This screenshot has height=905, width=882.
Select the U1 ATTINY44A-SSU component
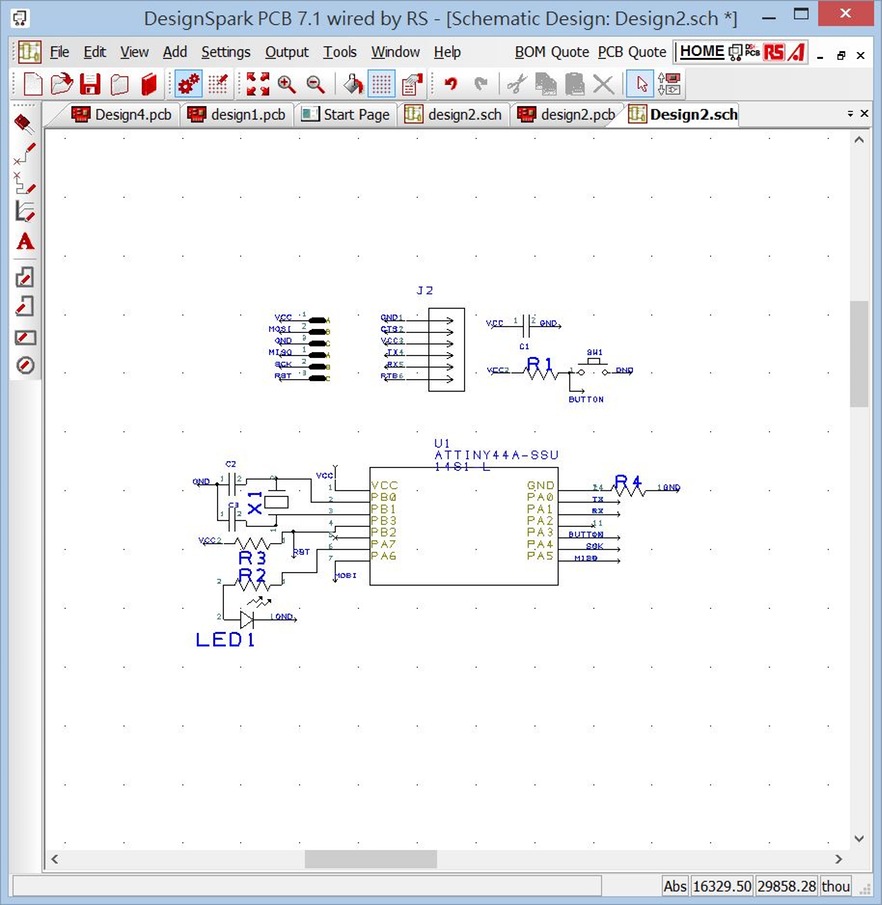coord(464,526)
